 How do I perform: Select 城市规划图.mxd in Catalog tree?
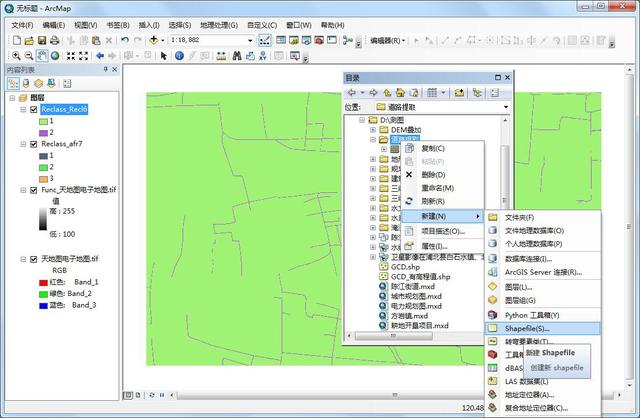coord(416,296)
